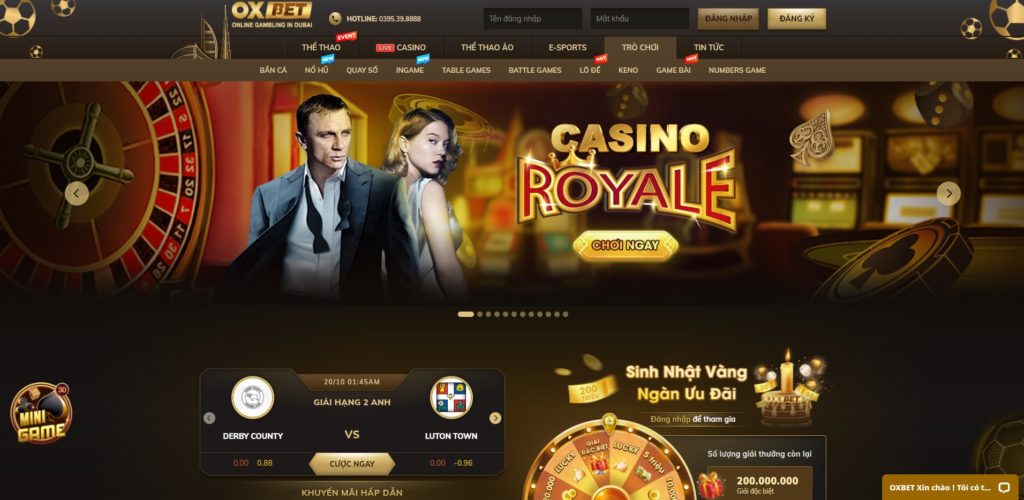Screen dimensions: 1024x500
Task: Open the Bắn Cá game submenu
Action: [x=273, y=70]
